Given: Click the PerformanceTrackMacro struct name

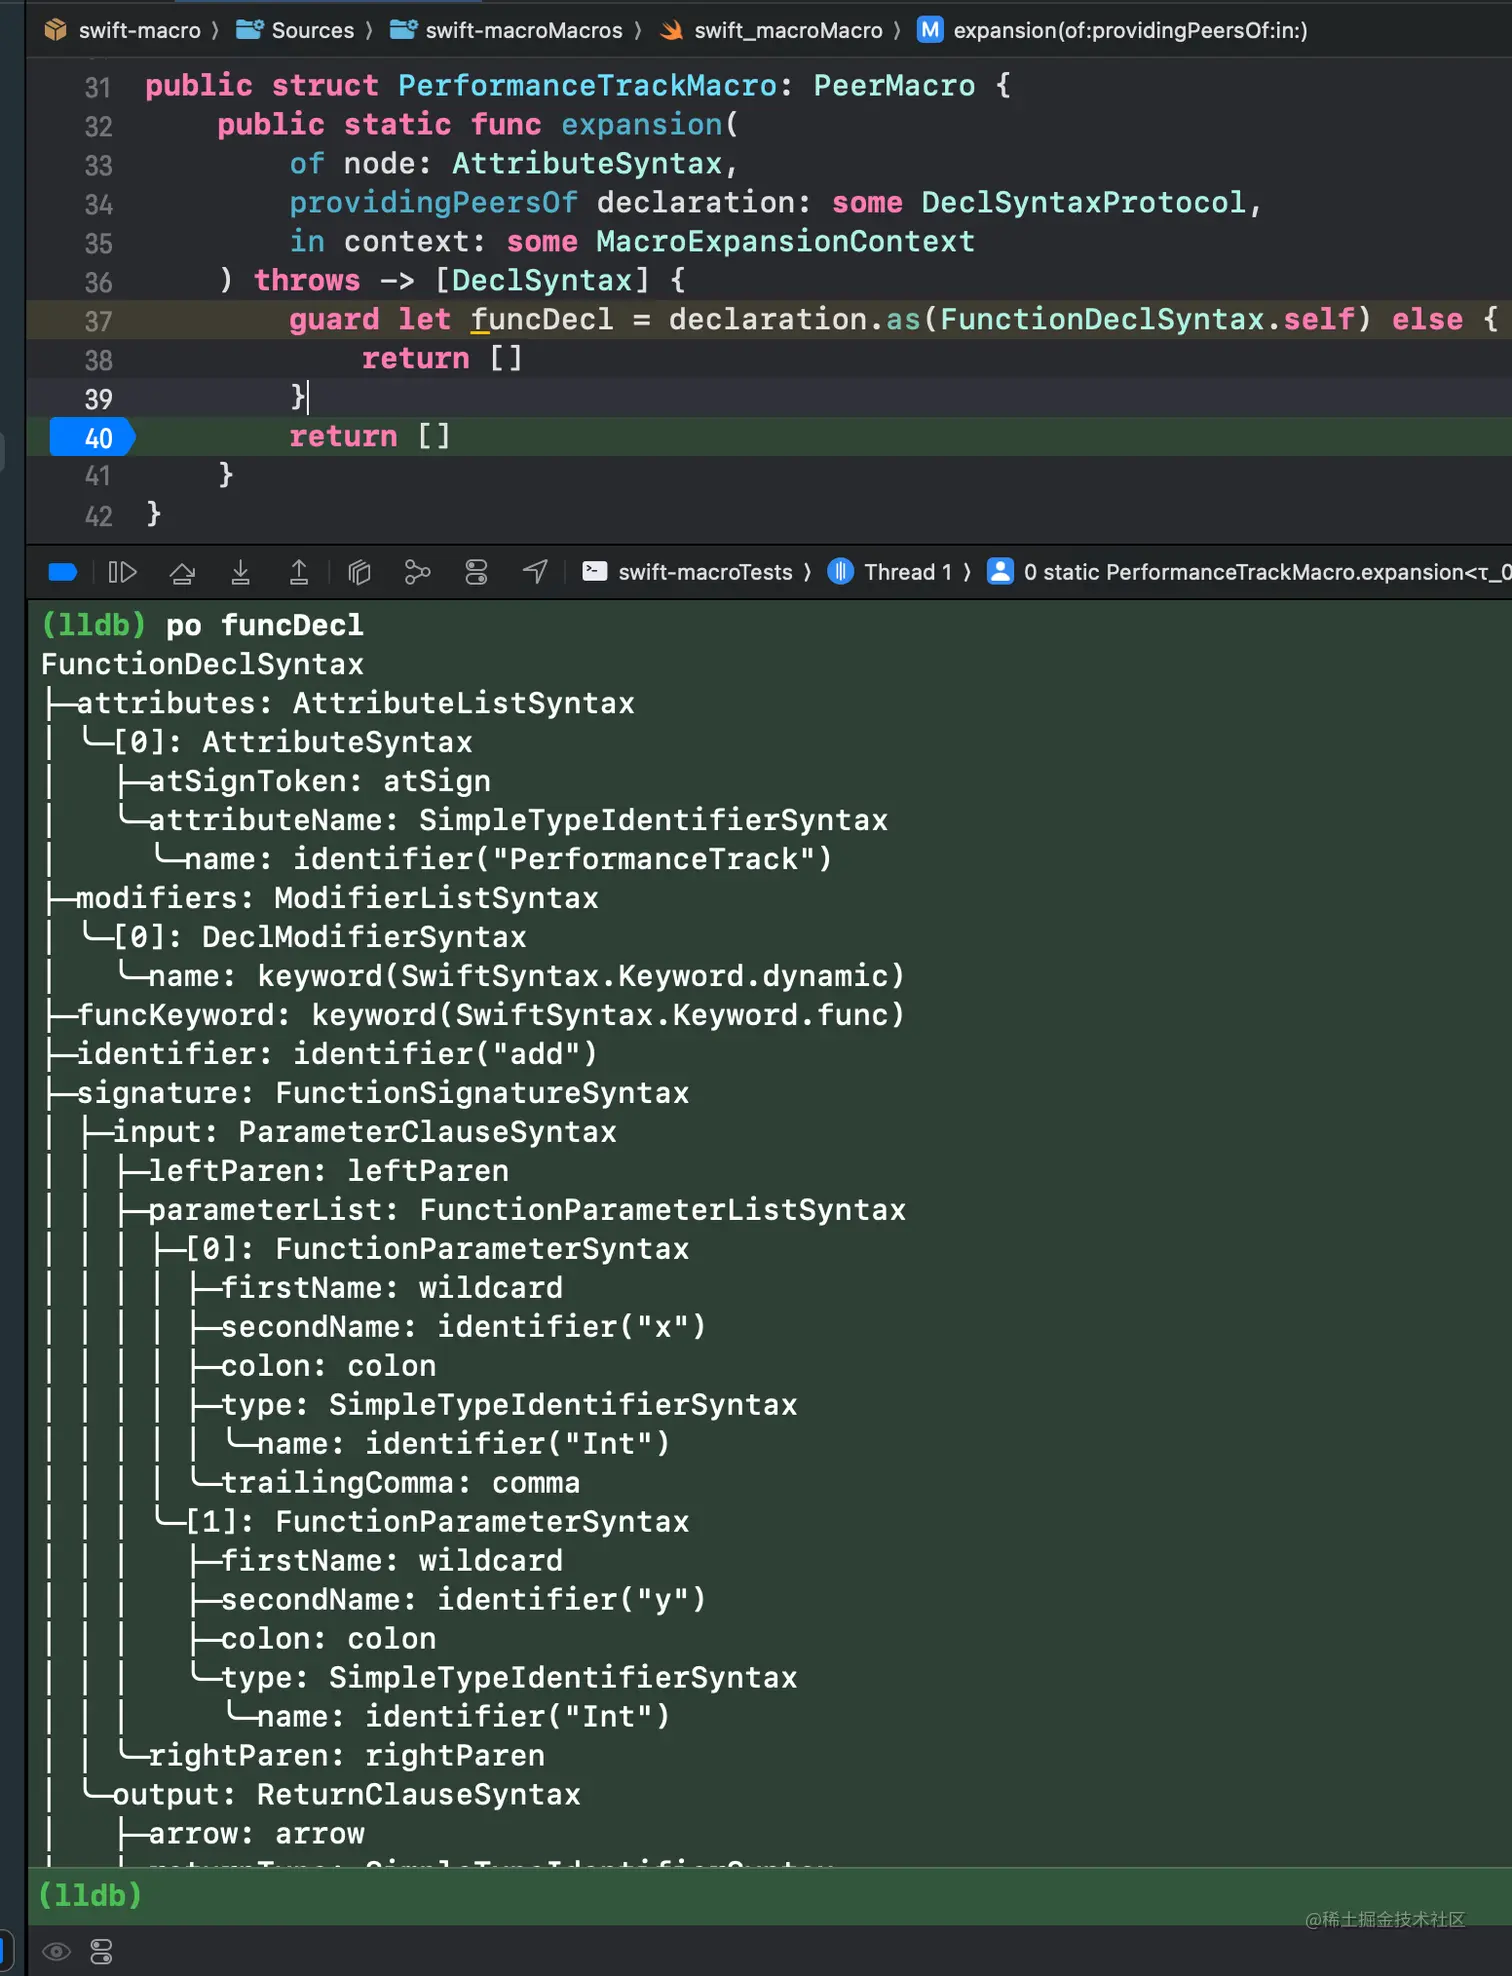Looking at the screenshot, I should click(x=587, y=86).
